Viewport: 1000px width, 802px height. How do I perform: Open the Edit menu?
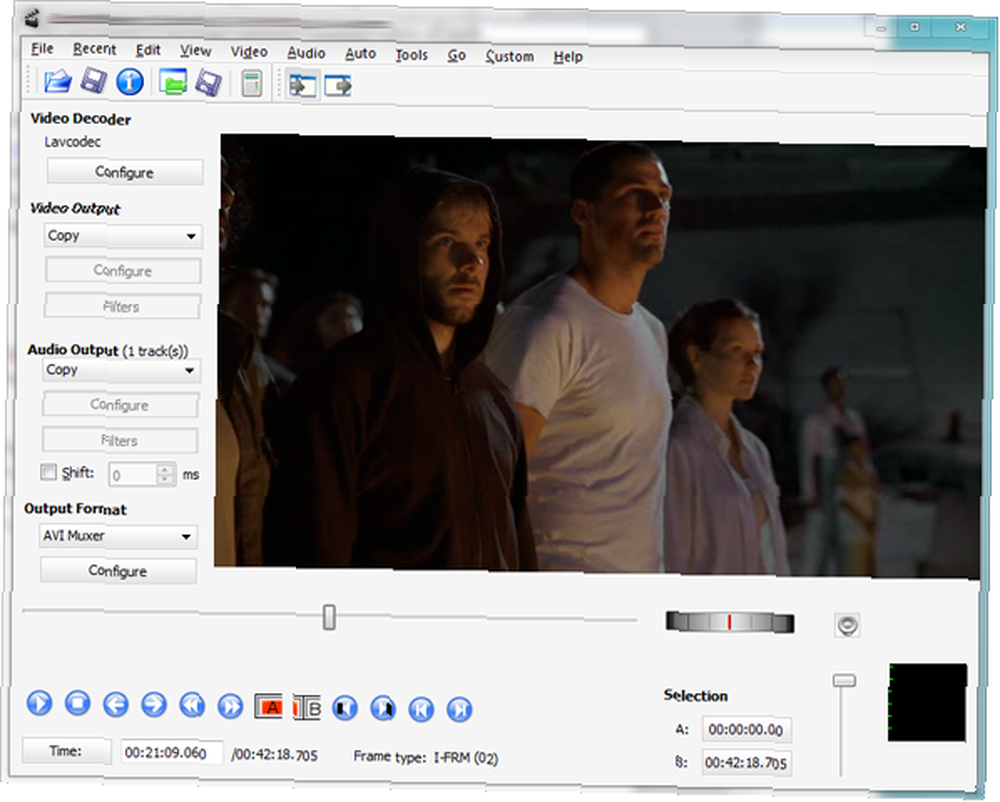click(148, 50)
